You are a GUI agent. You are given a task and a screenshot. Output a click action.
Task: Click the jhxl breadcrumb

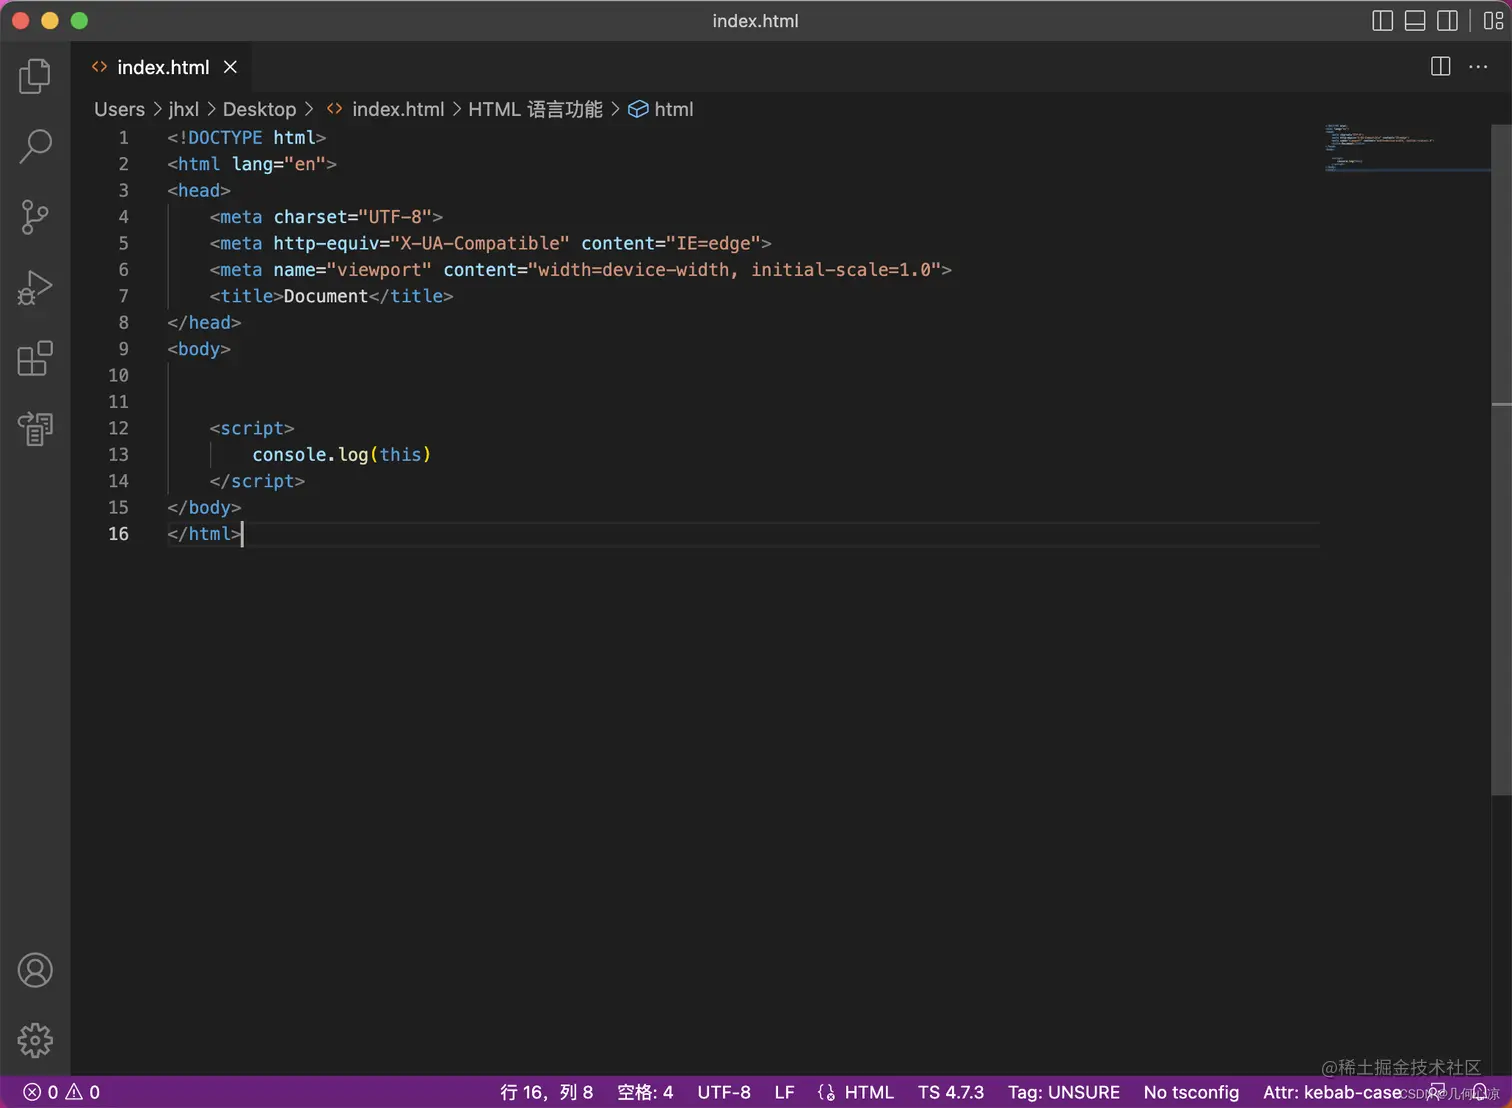184,109
